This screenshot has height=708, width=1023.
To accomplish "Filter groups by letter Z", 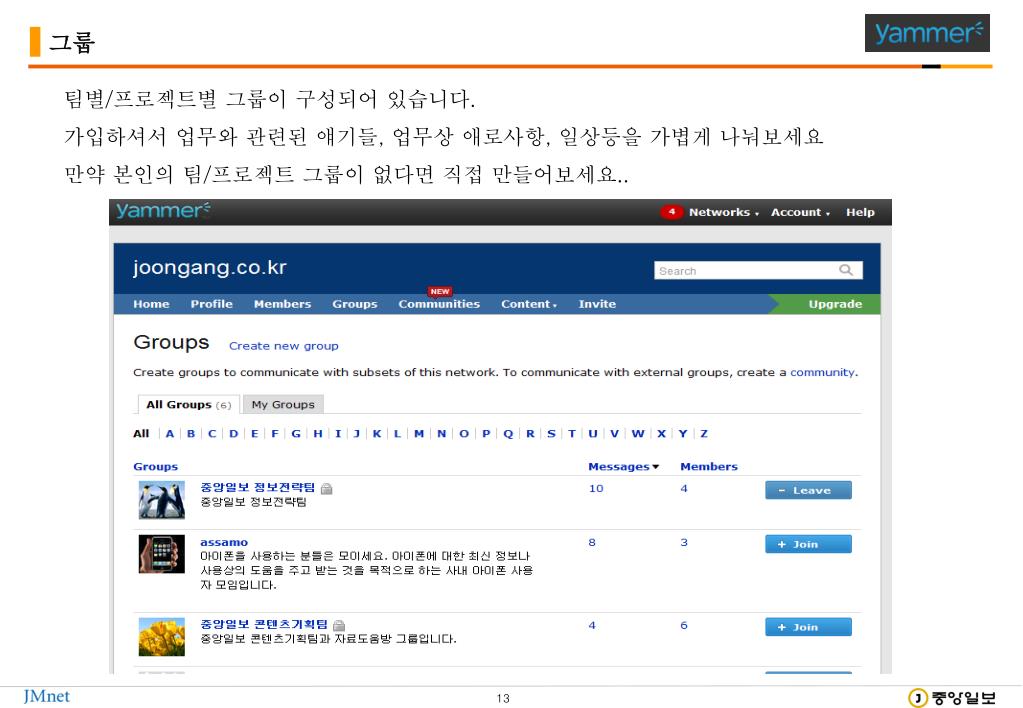I will [704, 433].
